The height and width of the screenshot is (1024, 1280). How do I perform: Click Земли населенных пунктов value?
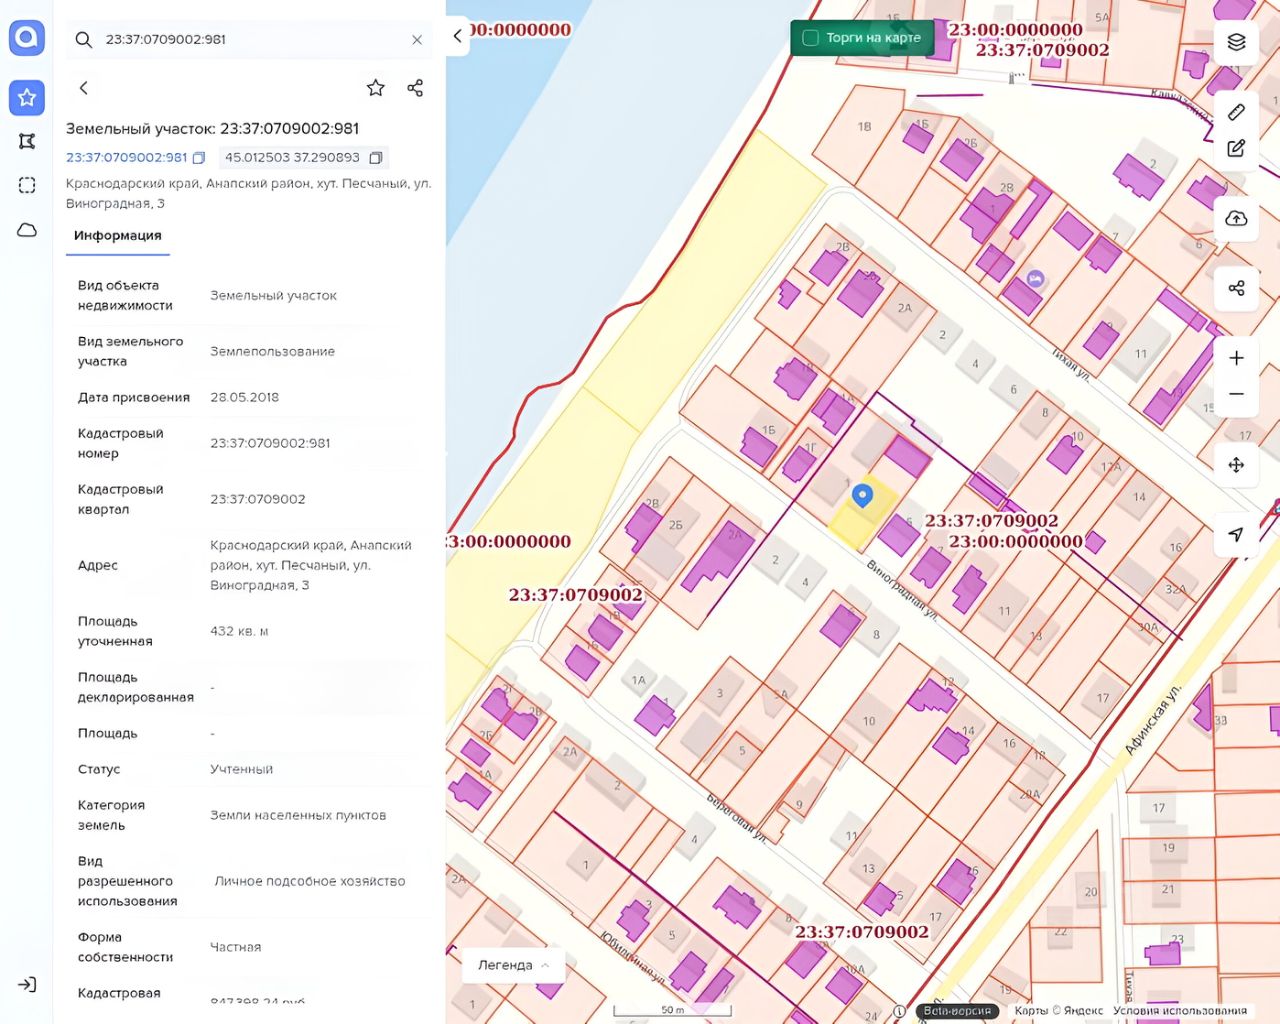tap(298, 815)
